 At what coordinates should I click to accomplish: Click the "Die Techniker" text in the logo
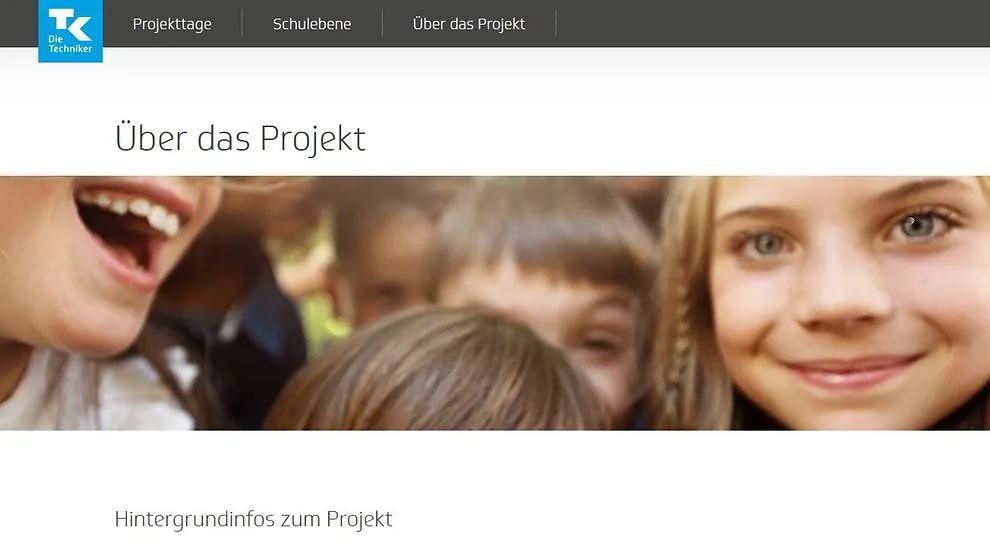(x=70, y=44)
